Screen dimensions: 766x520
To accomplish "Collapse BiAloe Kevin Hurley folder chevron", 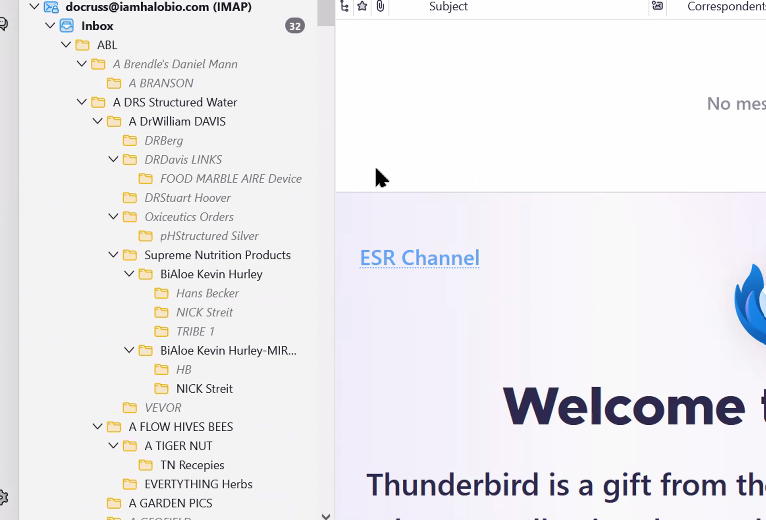I will point(129,273).
